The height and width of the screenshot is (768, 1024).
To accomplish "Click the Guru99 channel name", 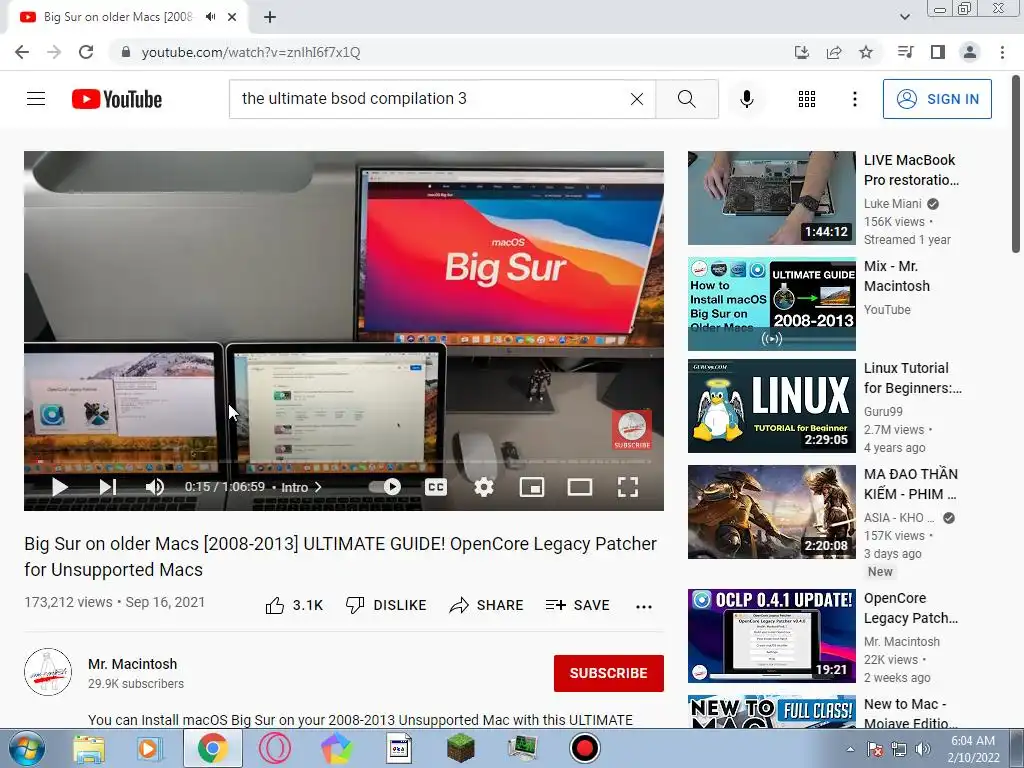I will pyautogui.click(x=883, y=411).
